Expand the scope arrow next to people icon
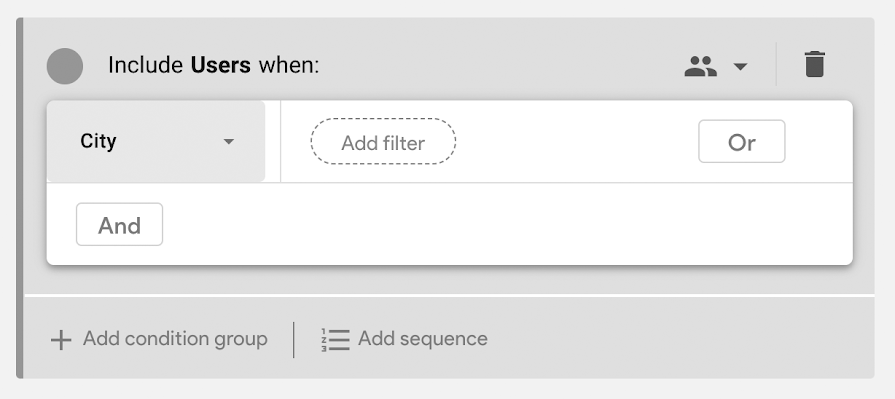 click(740, 67)
